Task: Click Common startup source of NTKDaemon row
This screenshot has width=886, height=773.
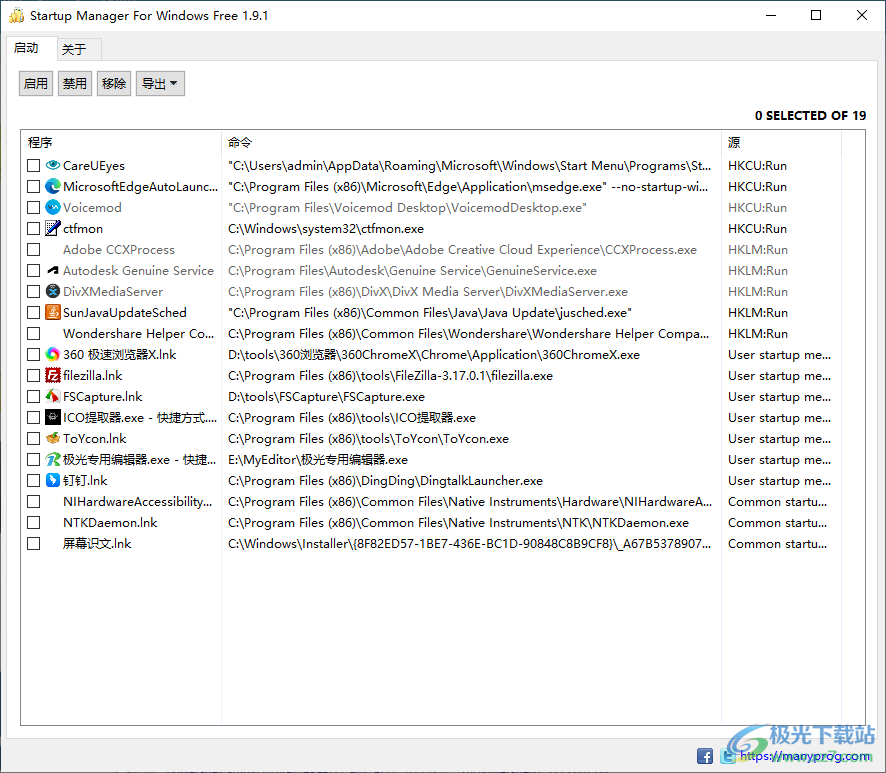Action: click(x=778, y=522)
